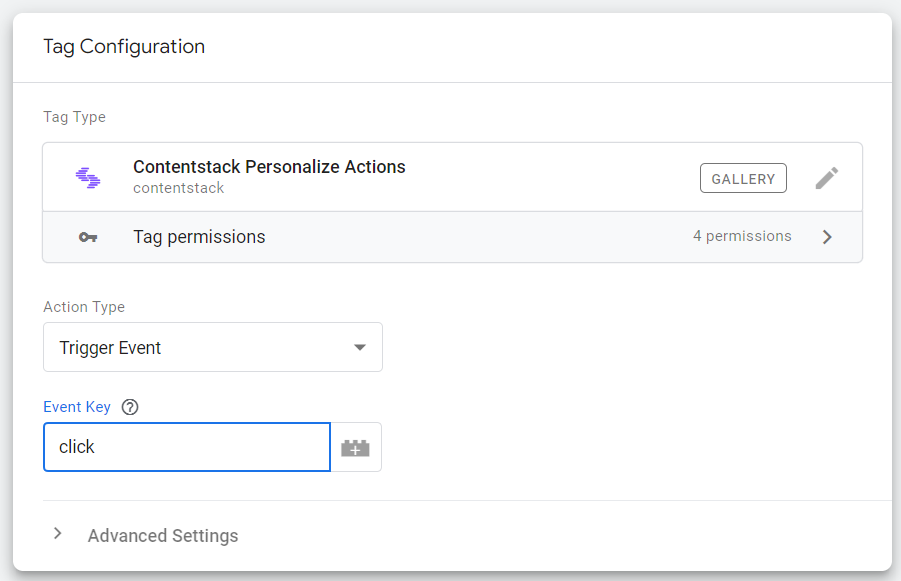901x581 pixels.
Task: Click the Contentstack logo icon
Action: pyautogui.click(x=88, y=178)
